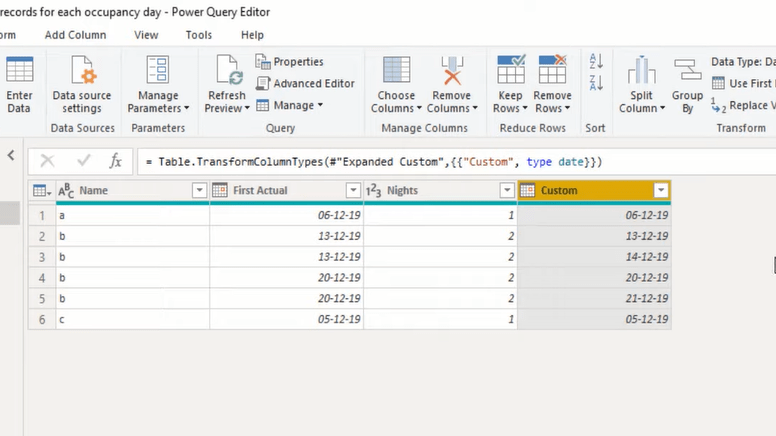
Task: Expand the Split Column dropdown arrow
Action: click(x=662, y=108)
